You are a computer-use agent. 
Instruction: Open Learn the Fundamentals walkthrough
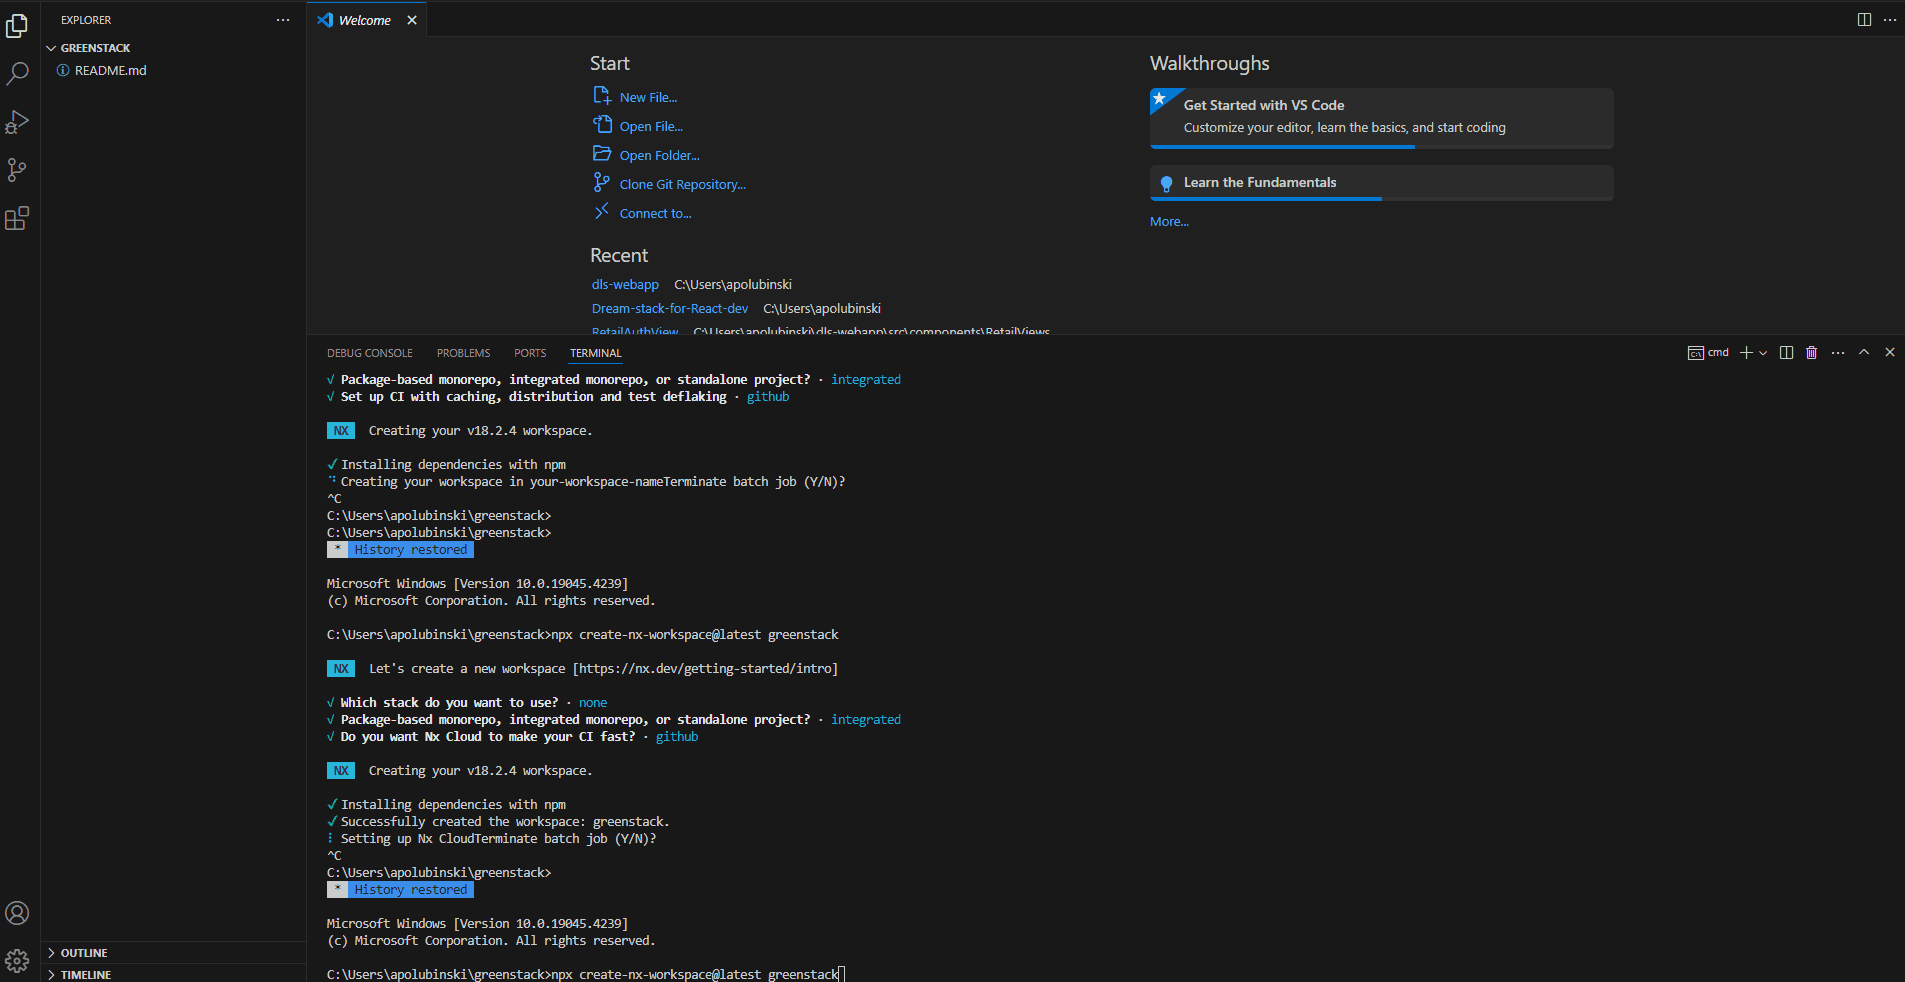[x=1381, y=183]
